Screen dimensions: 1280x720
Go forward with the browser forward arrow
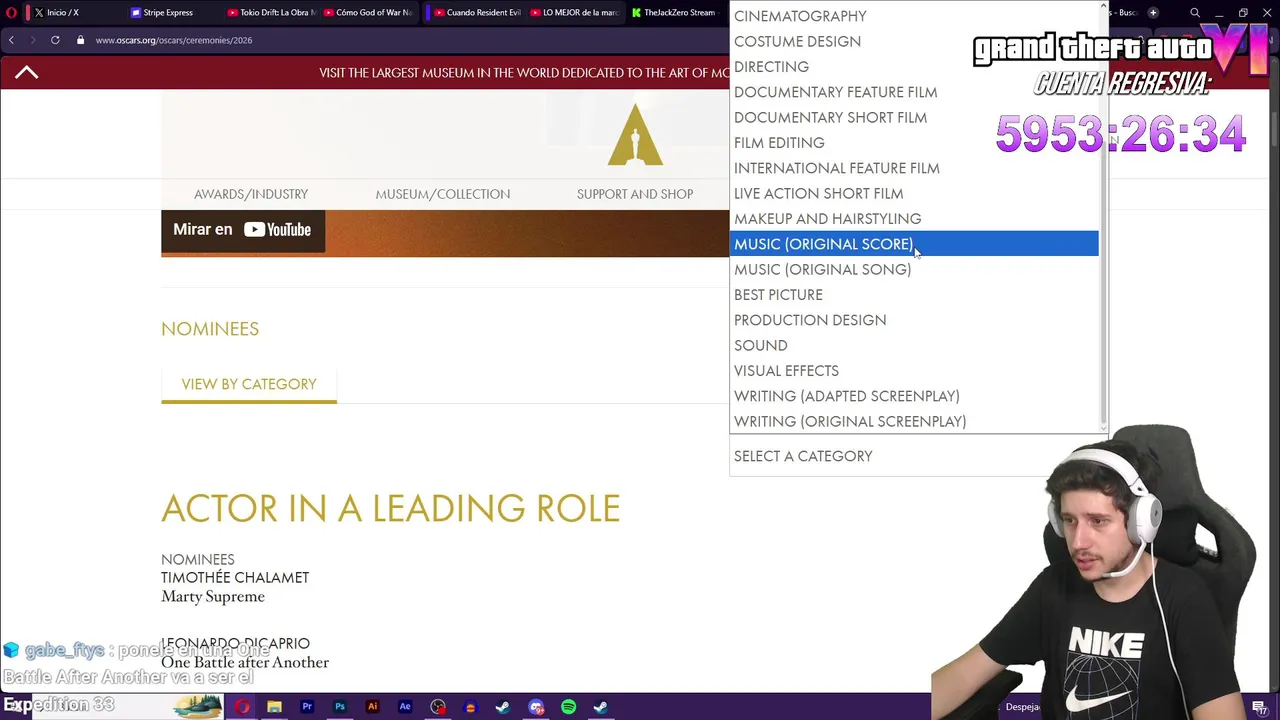click(32, 40)
